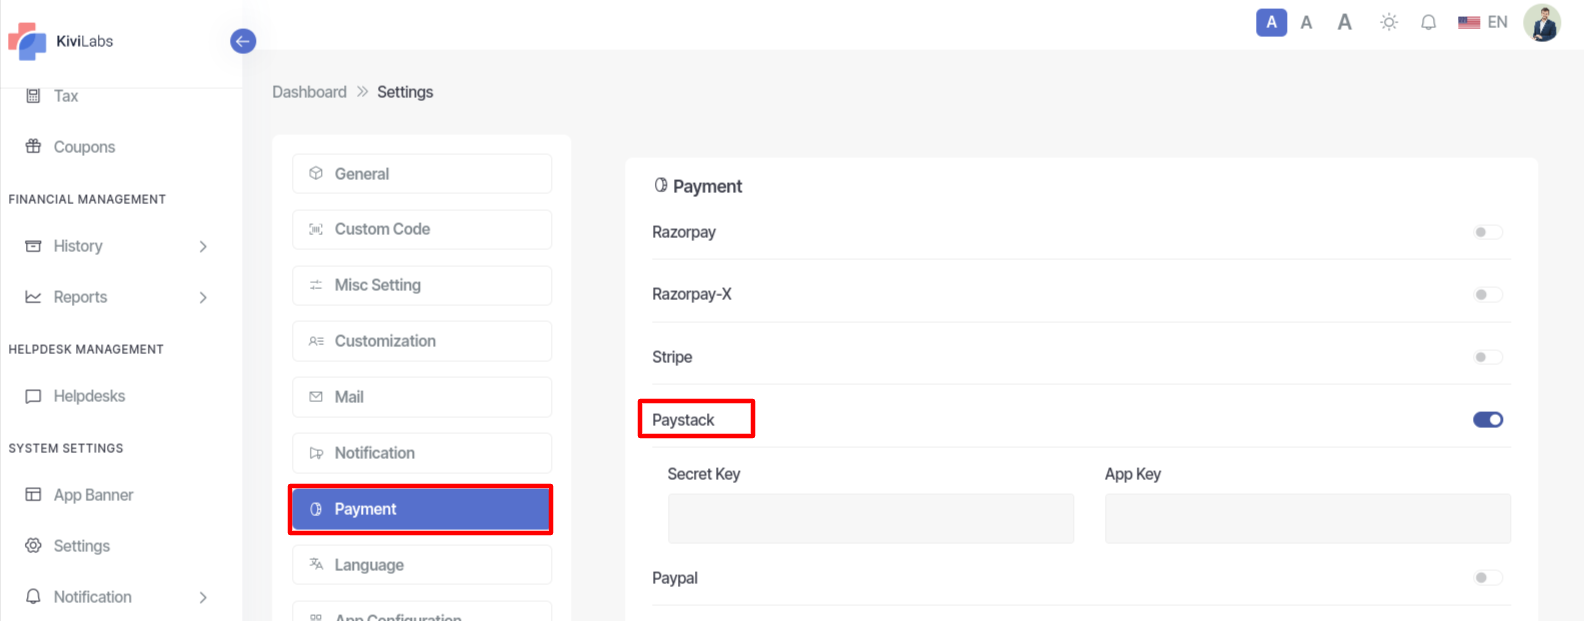Open the Misc Setting tab
This screenshot has width=1584, height=621.
pyautogui.click(x=422, y=285)
